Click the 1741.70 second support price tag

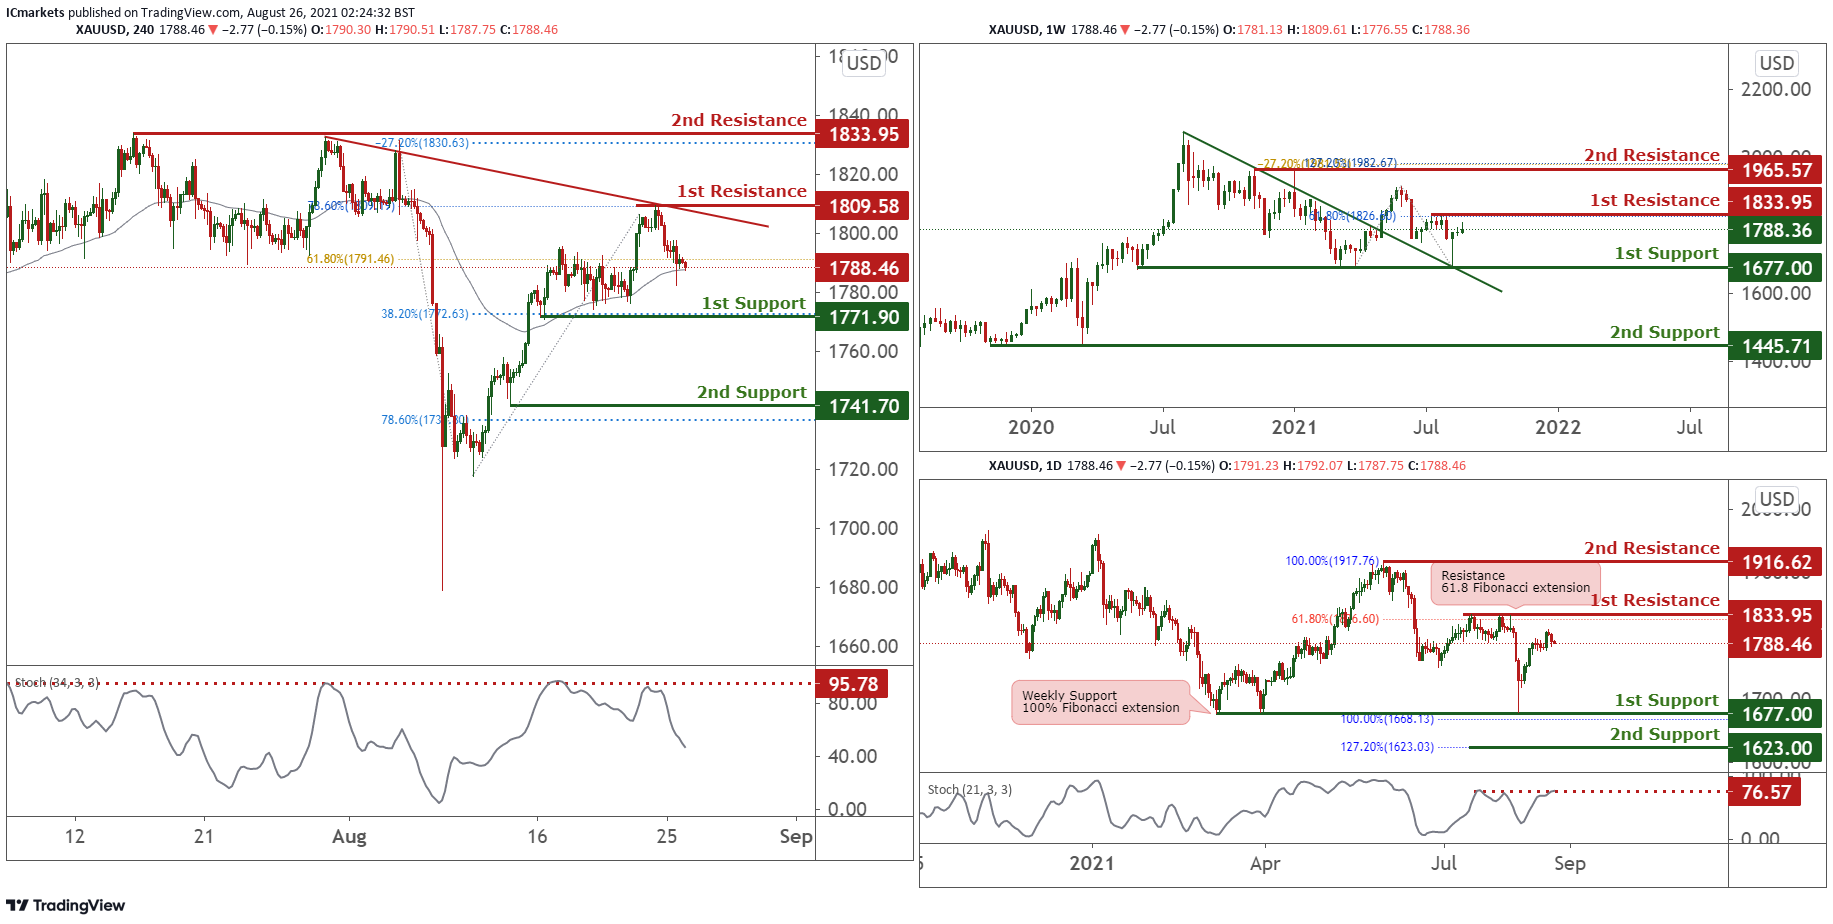862,406
